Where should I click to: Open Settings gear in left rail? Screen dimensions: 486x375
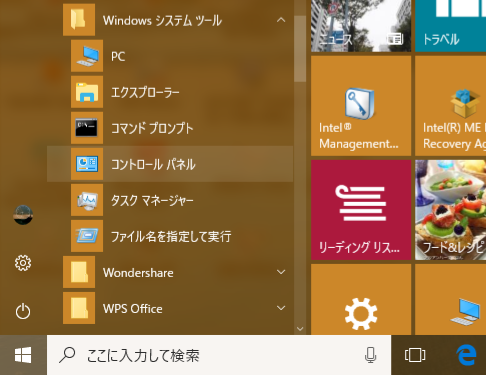(23, 263)
